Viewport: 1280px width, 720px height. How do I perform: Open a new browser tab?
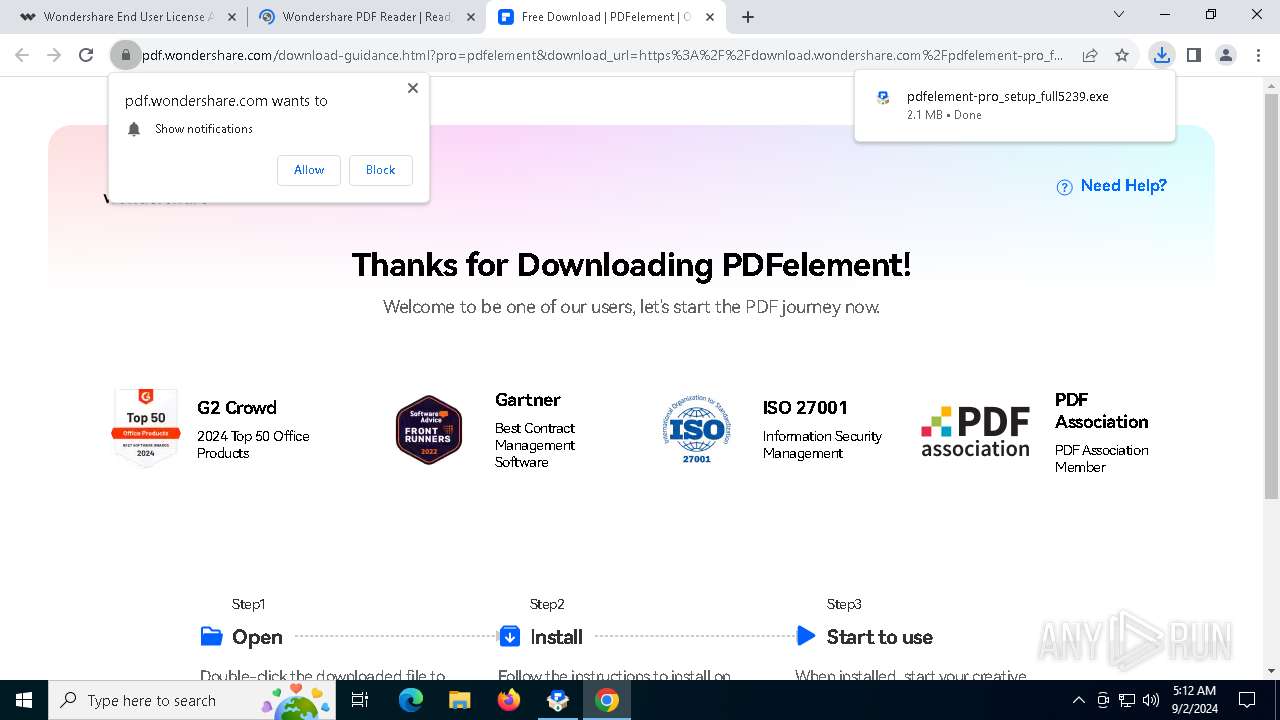coord(748,17)
